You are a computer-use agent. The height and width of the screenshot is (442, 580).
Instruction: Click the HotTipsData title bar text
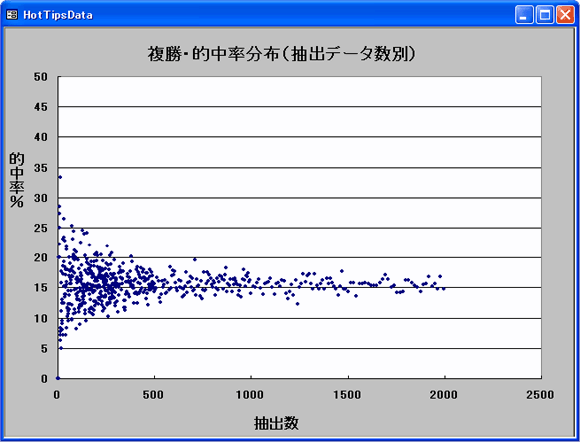pyautogui.click(x=58, y=15)
